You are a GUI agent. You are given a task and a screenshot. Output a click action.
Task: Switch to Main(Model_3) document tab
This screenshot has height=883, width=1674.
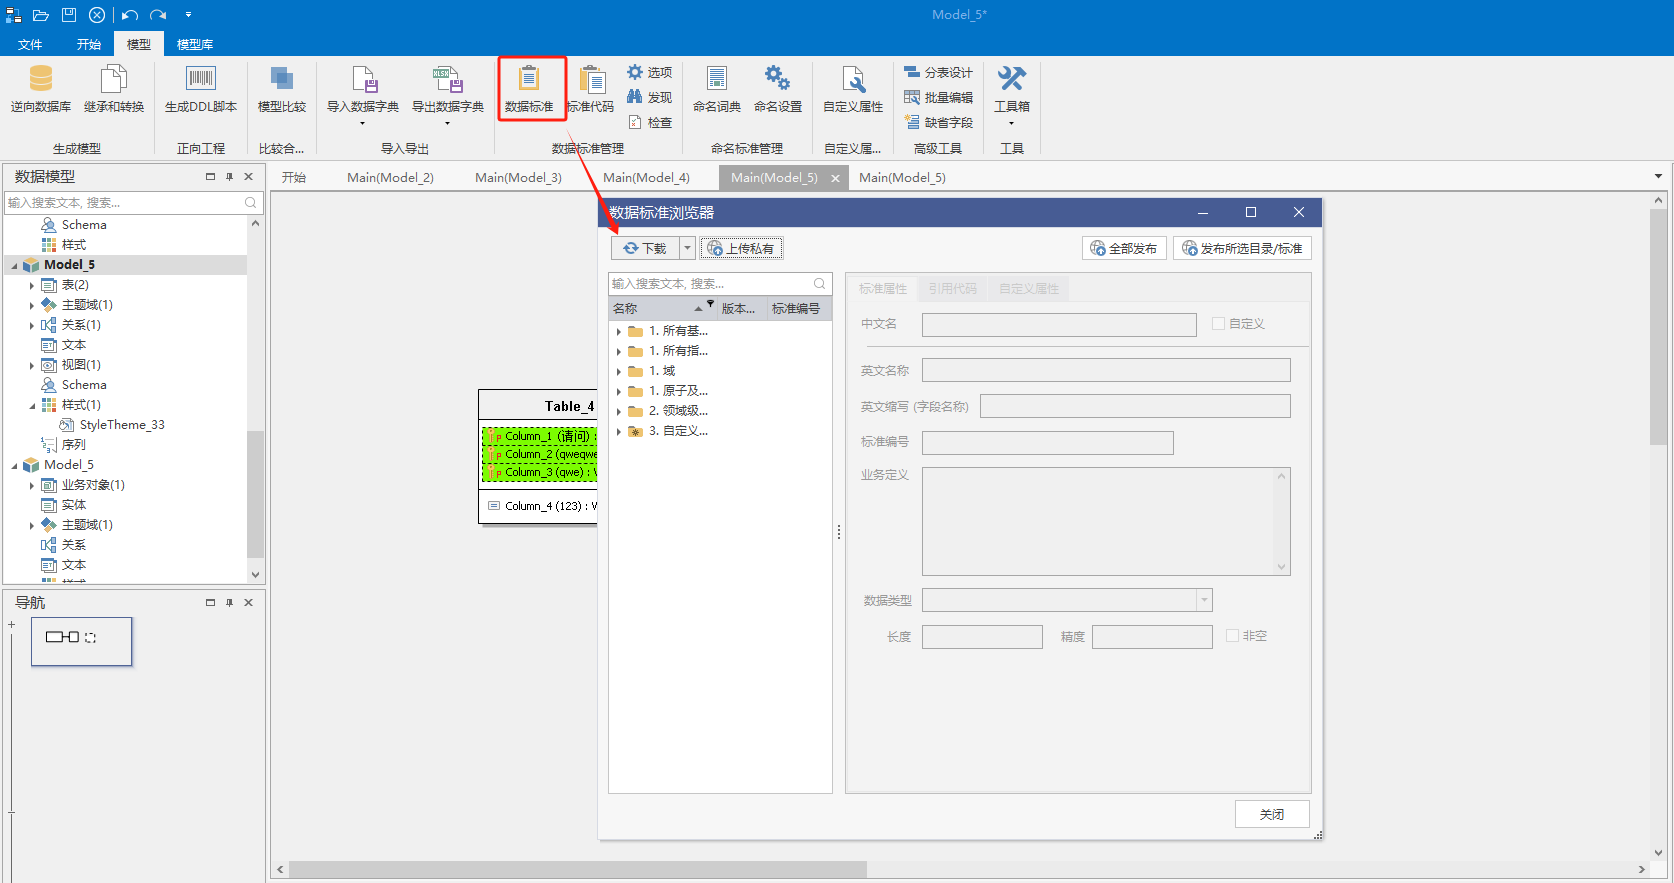[518, 177]
